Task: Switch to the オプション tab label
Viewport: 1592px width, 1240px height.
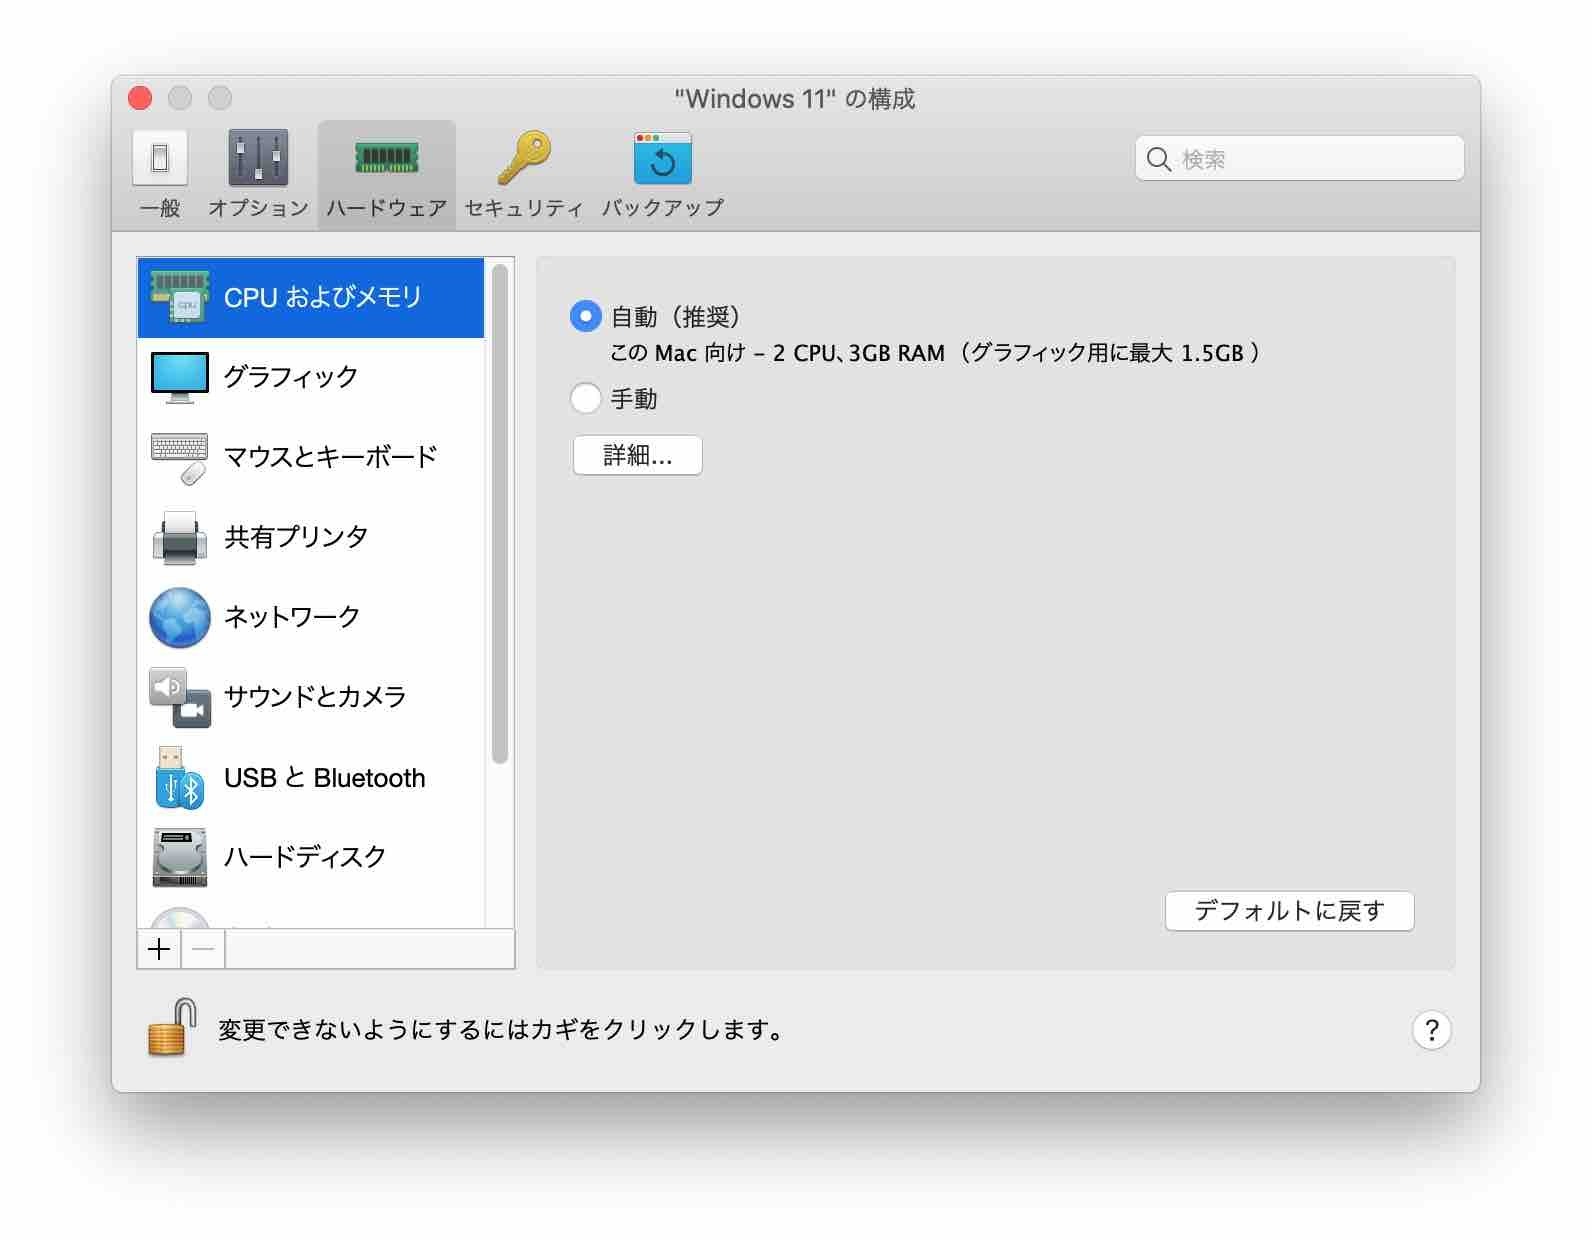Action: point(258,208)
